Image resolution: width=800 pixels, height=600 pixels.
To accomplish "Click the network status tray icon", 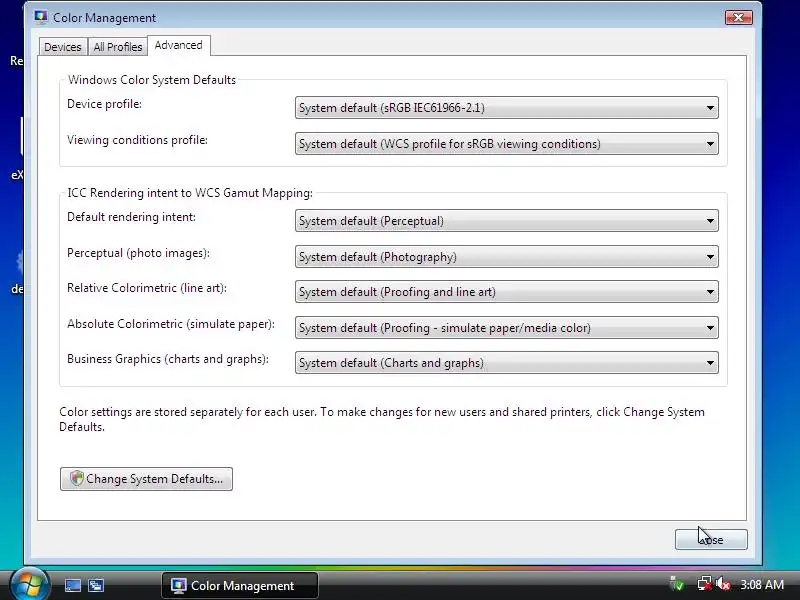I will pos(704,584).
